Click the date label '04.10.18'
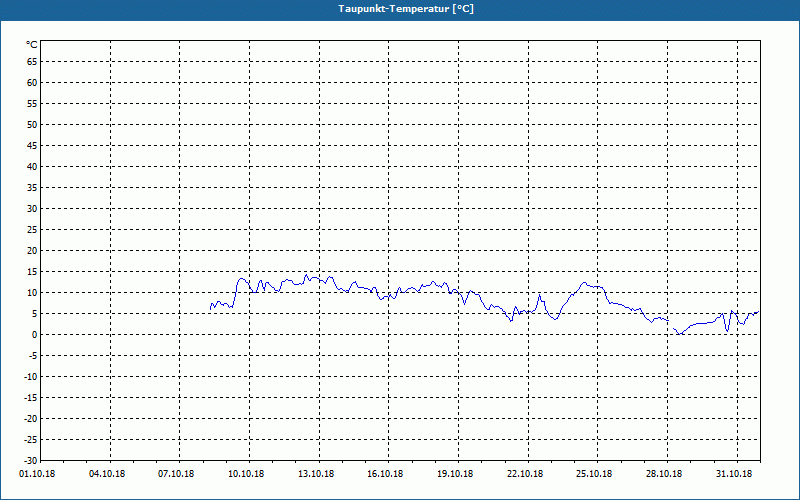 (107, 474)
